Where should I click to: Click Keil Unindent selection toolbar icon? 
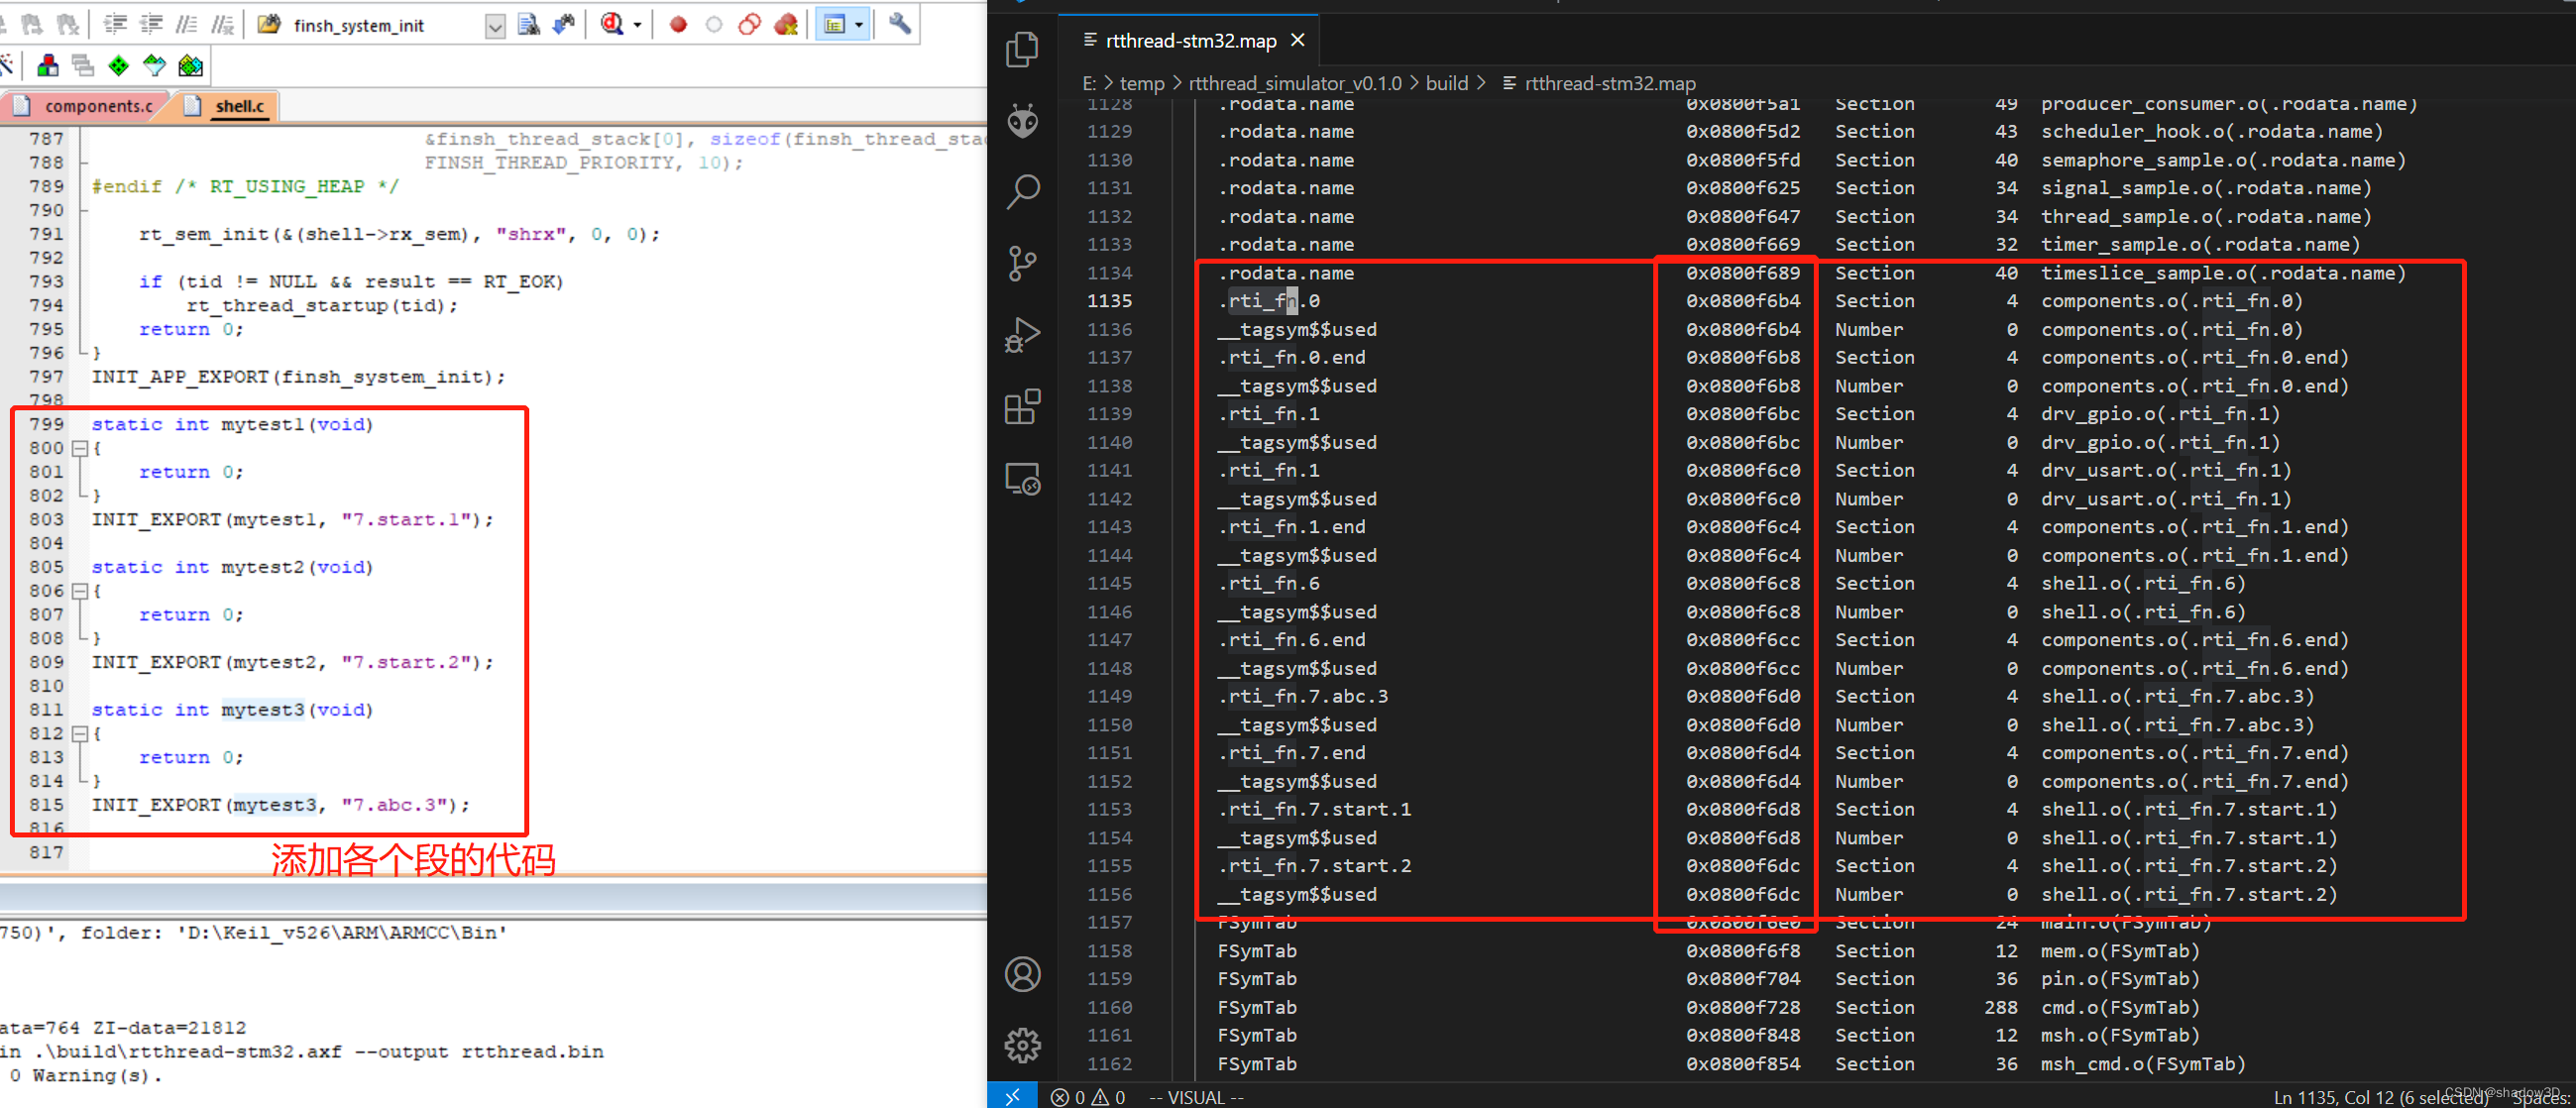pos(152,24)
